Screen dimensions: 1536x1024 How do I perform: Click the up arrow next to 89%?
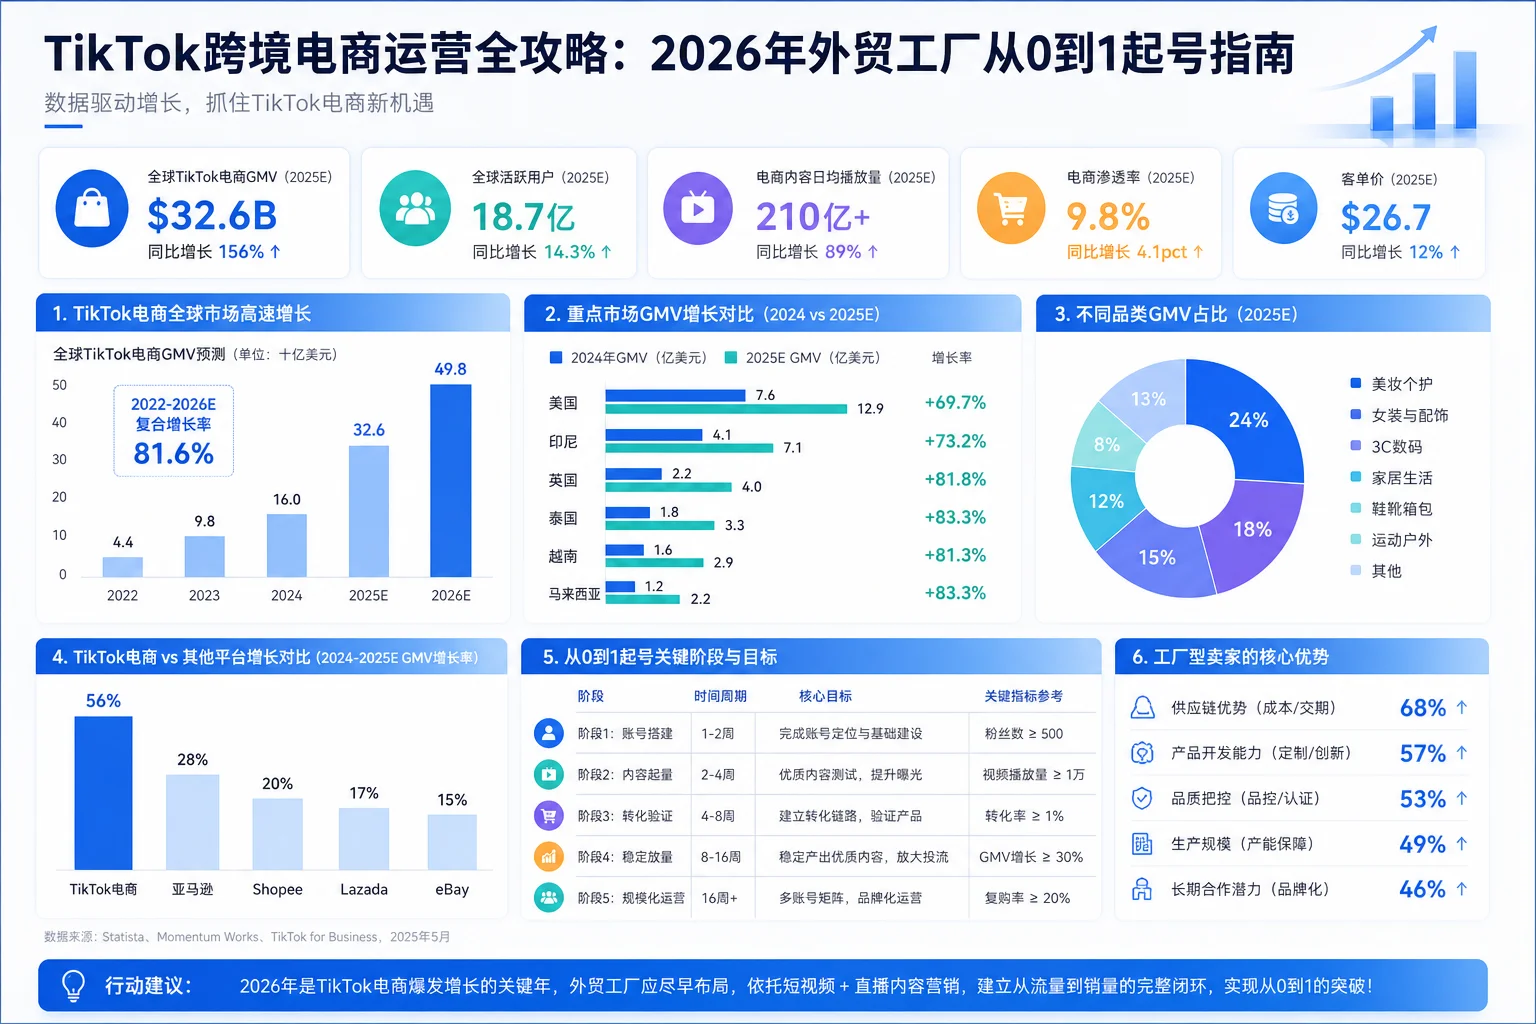tap(873, 252)
